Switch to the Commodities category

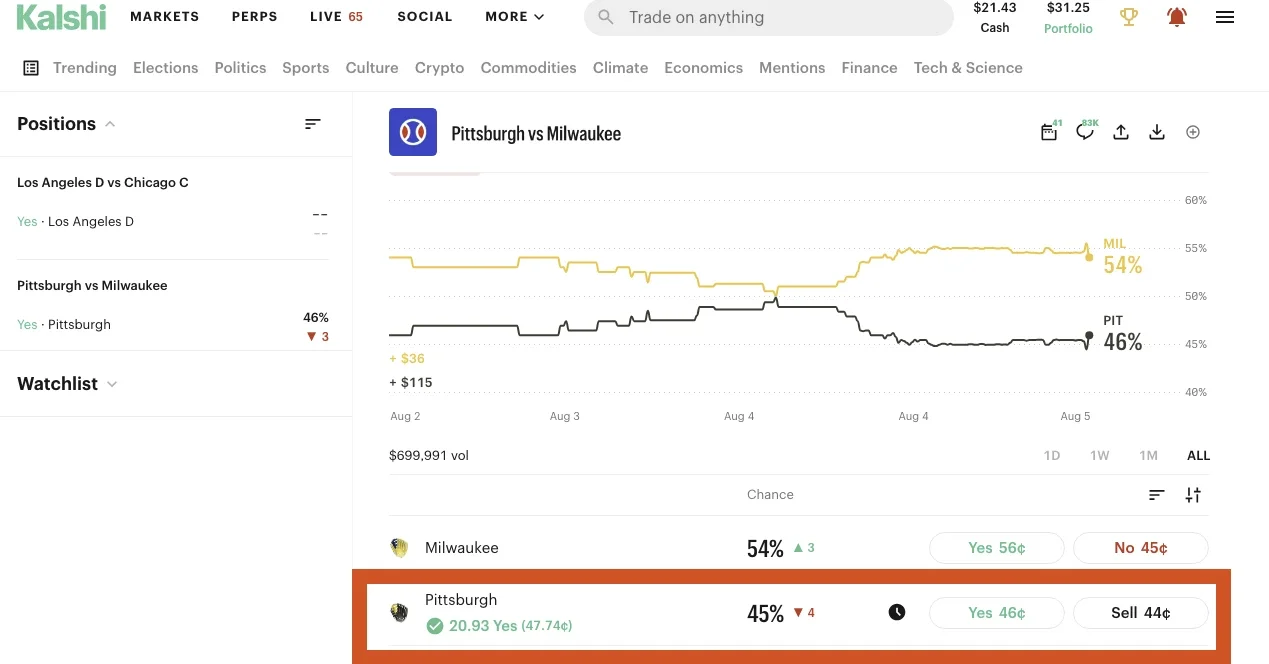(528, 68)
